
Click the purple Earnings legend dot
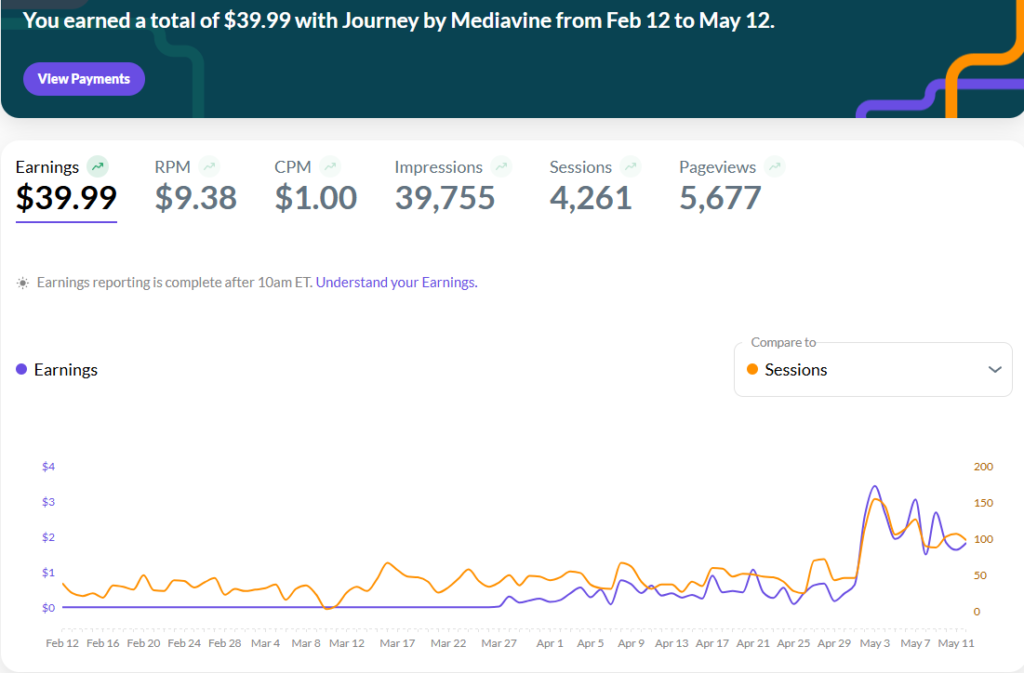click(22, 369)
